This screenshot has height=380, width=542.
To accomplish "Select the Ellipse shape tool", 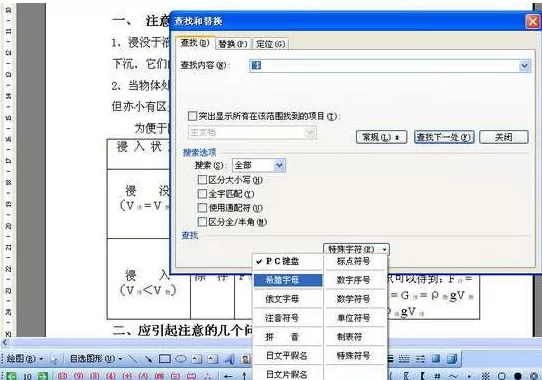I will 181,359.
